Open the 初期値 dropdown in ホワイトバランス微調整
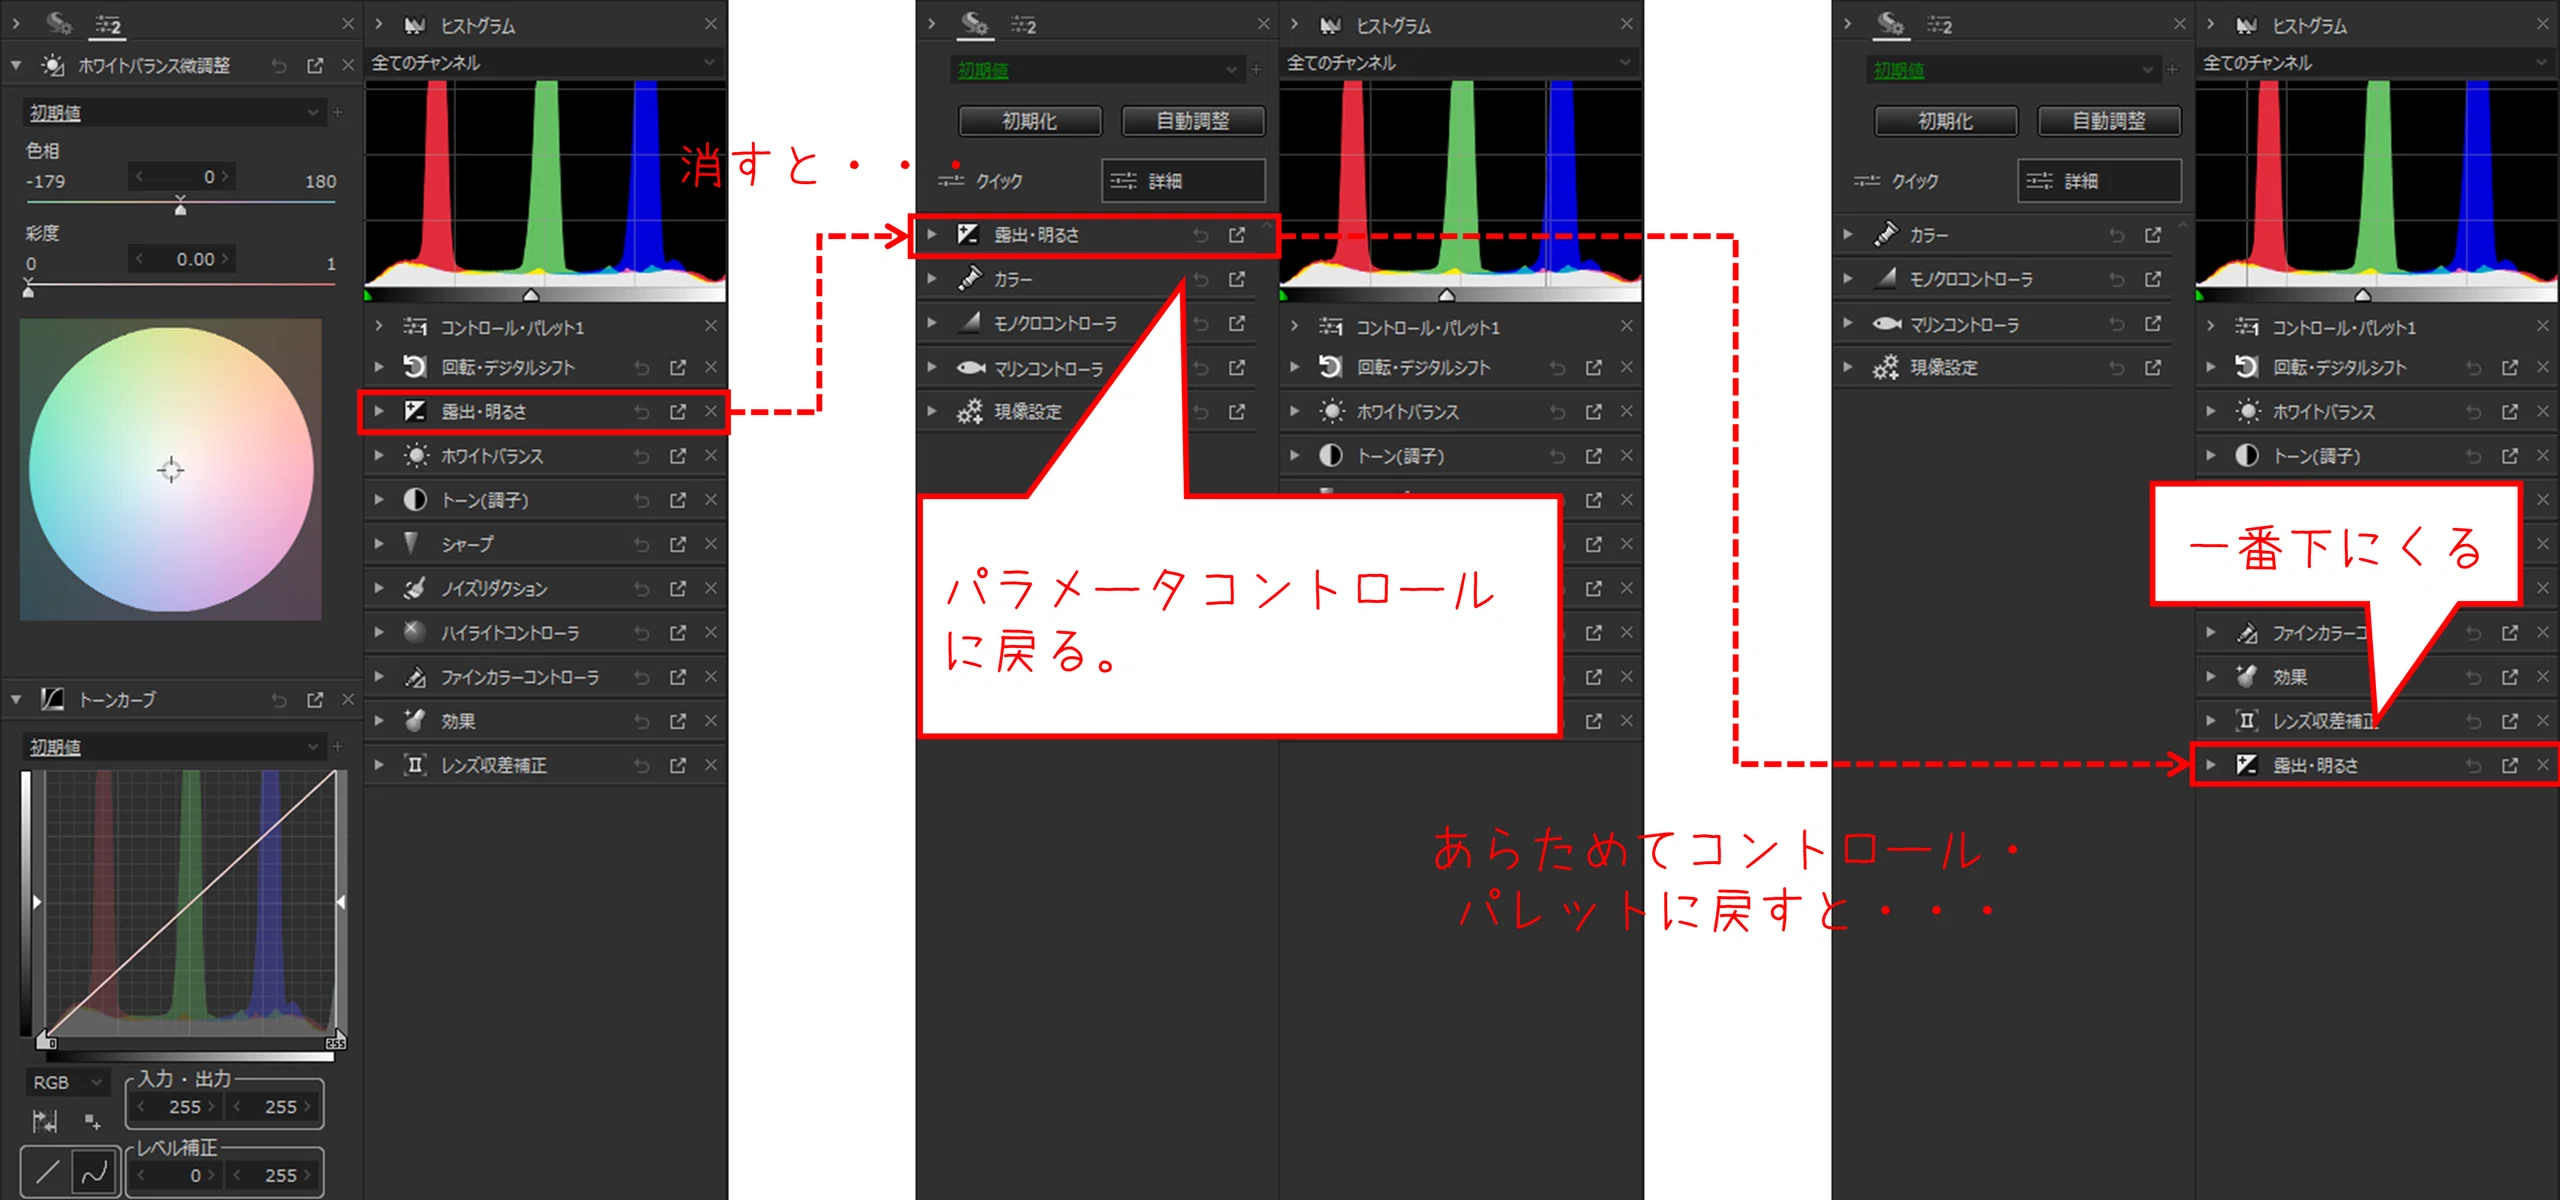 point(174,113)
